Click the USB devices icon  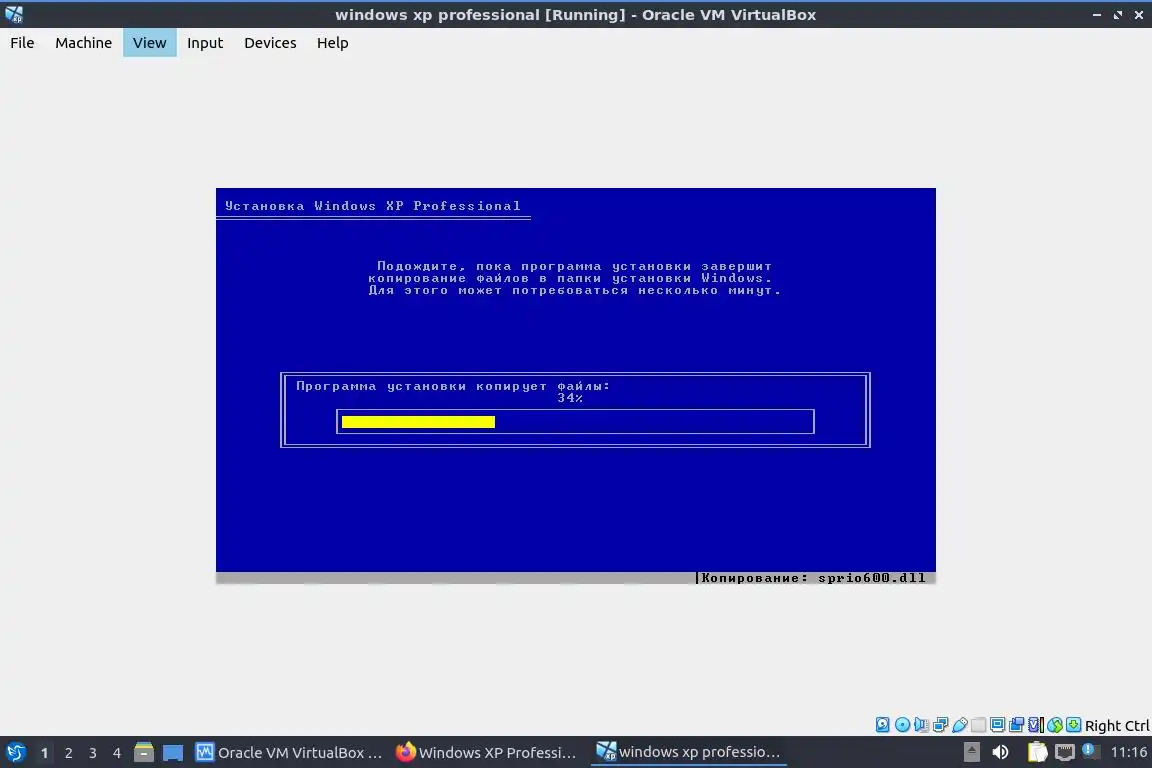(x=960, y=725)
